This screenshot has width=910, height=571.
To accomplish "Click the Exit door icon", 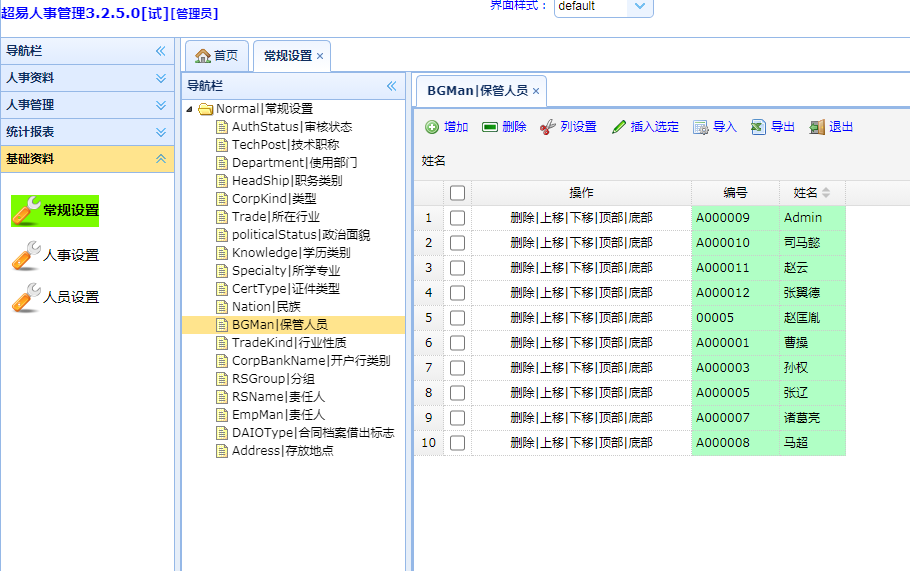I will click(817, 127).
